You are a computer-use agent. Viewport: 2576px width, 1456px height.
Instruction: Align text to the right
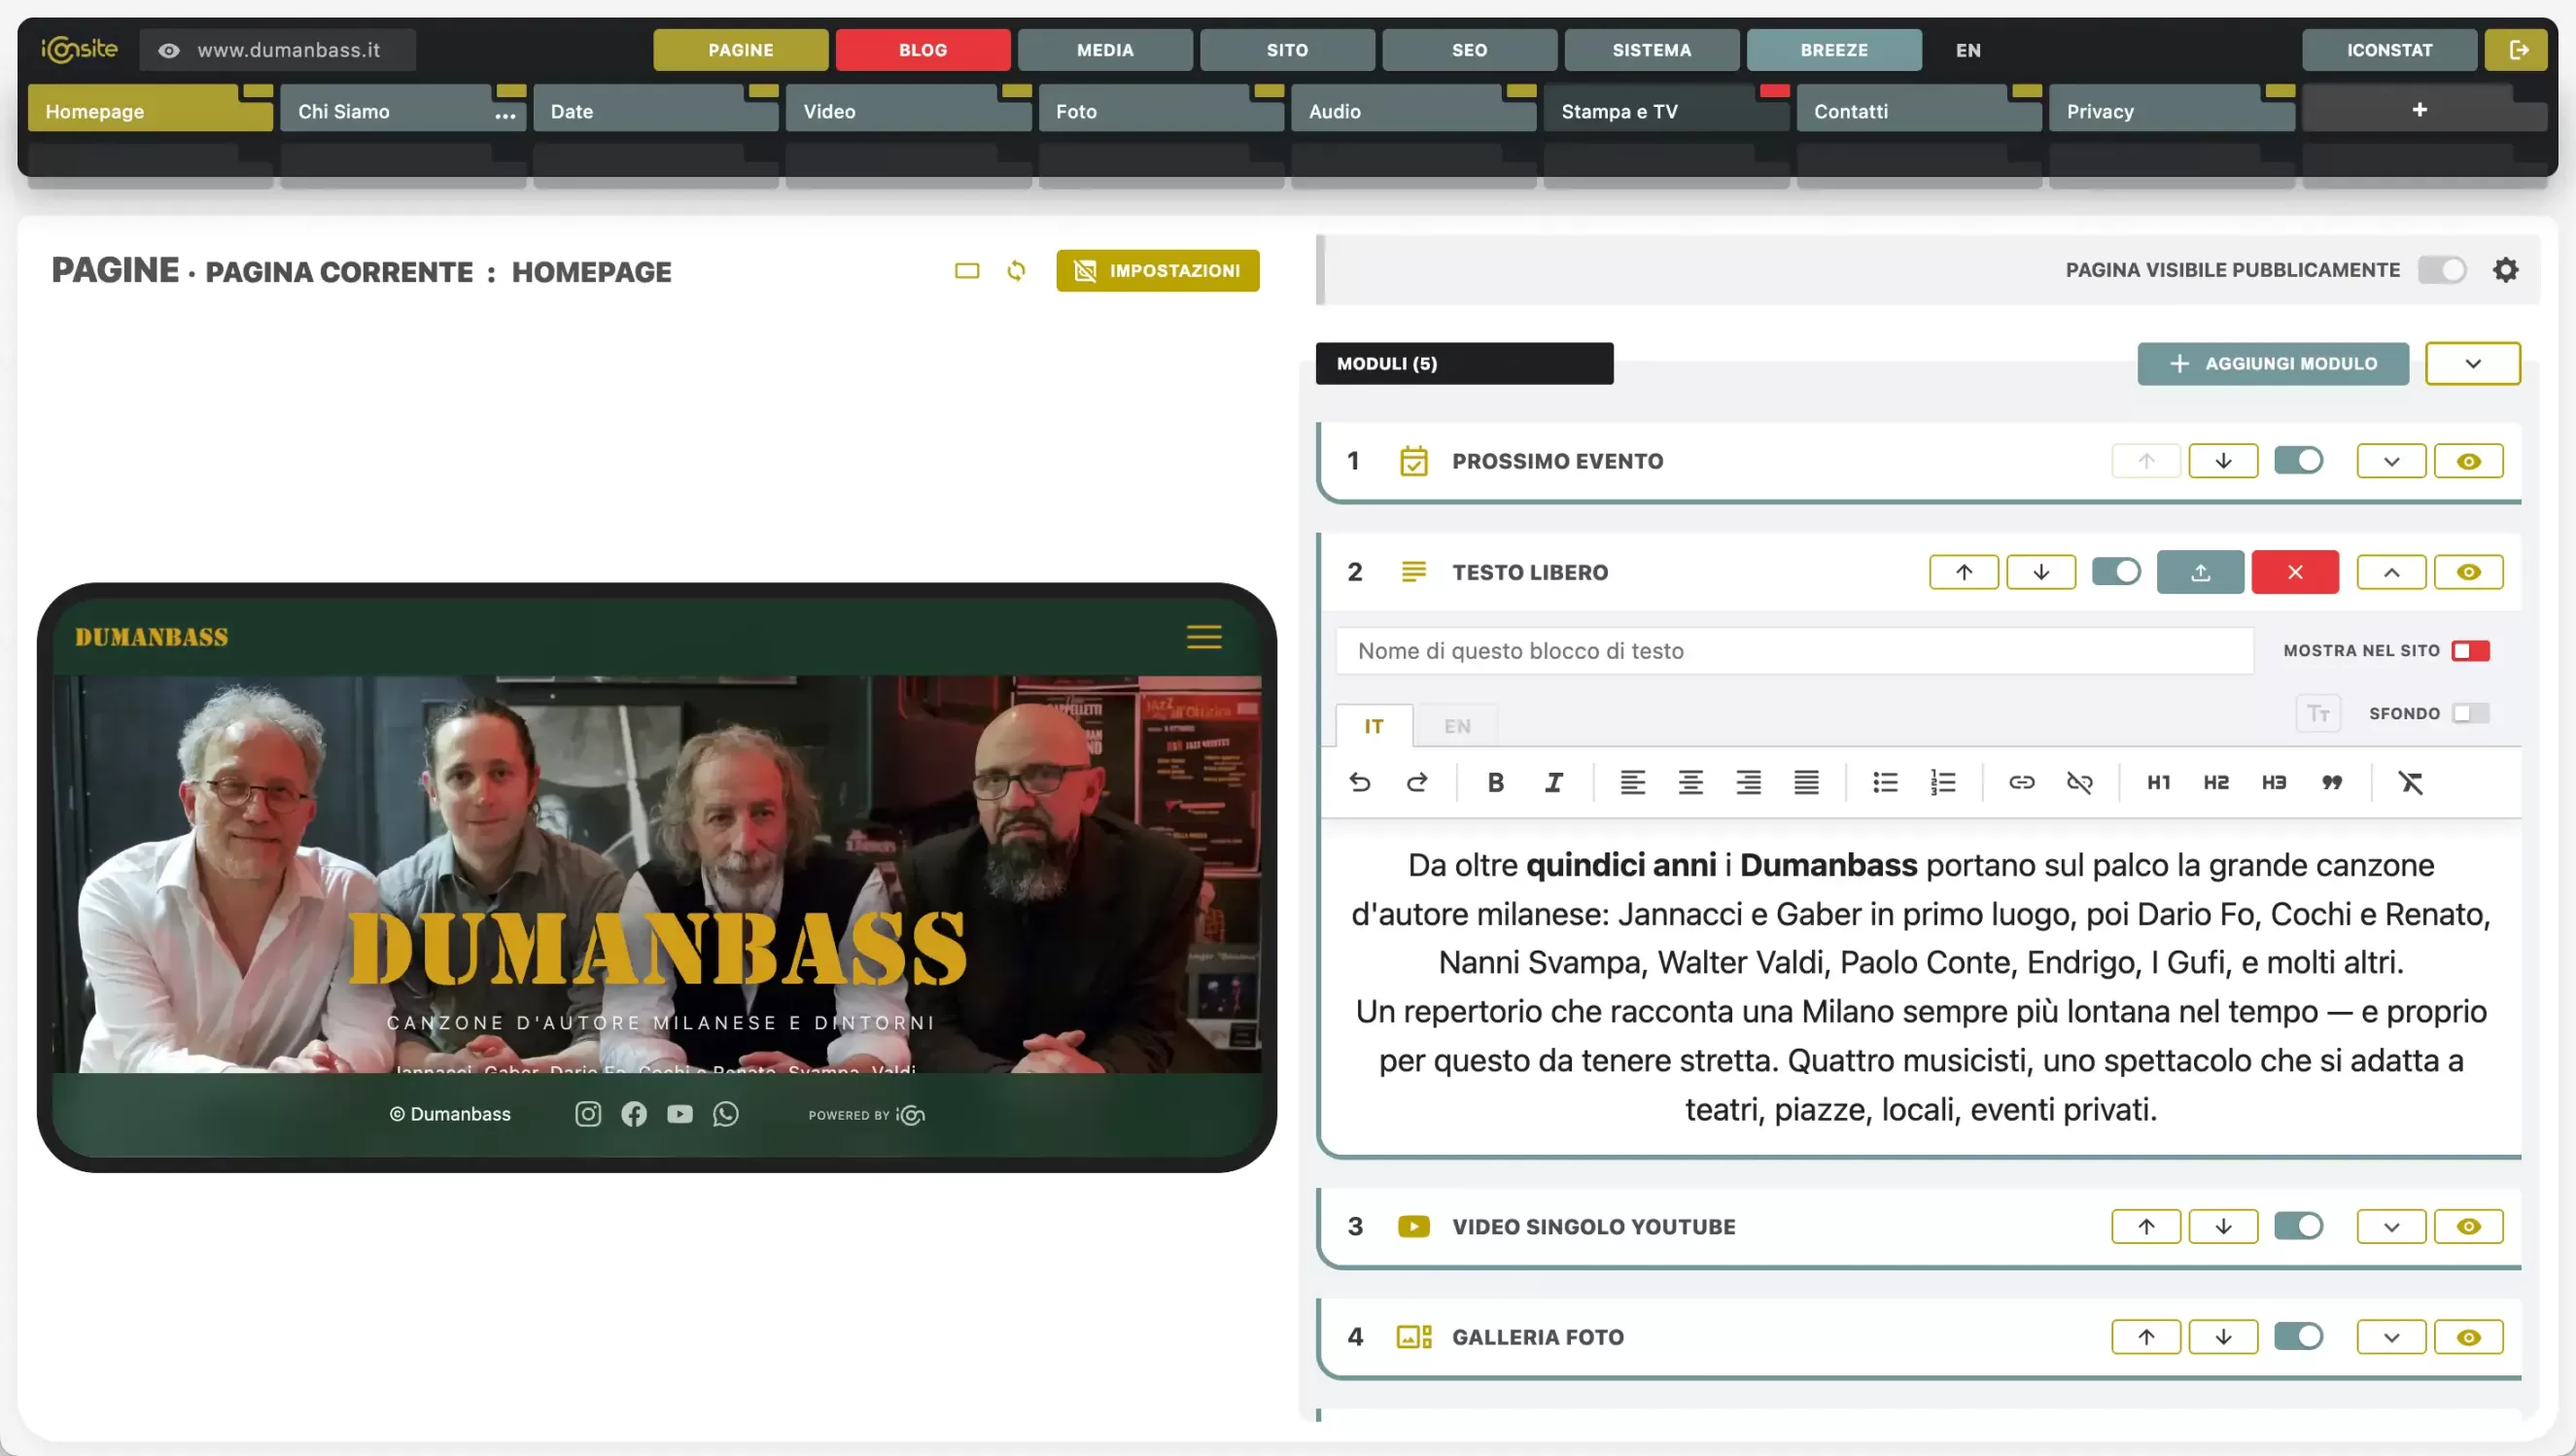tap(1748, 782)
